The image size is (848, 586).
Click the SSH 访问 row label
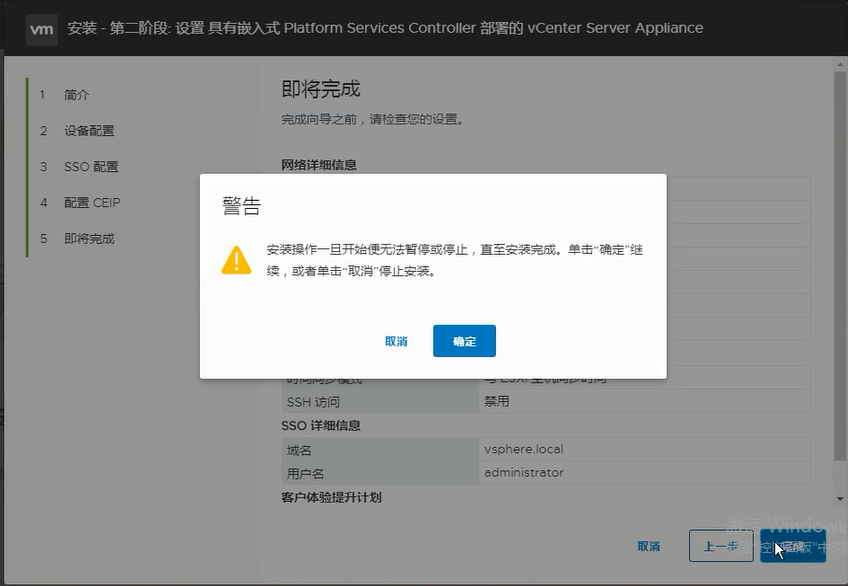[313, 402]
